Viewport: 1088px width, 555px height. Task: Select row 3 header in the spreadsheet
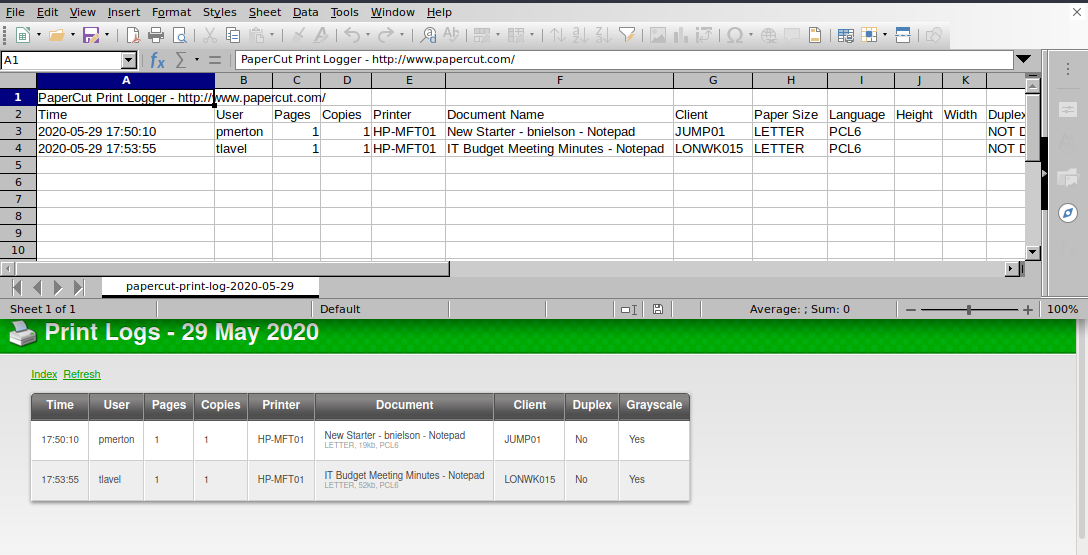(18, 131)
